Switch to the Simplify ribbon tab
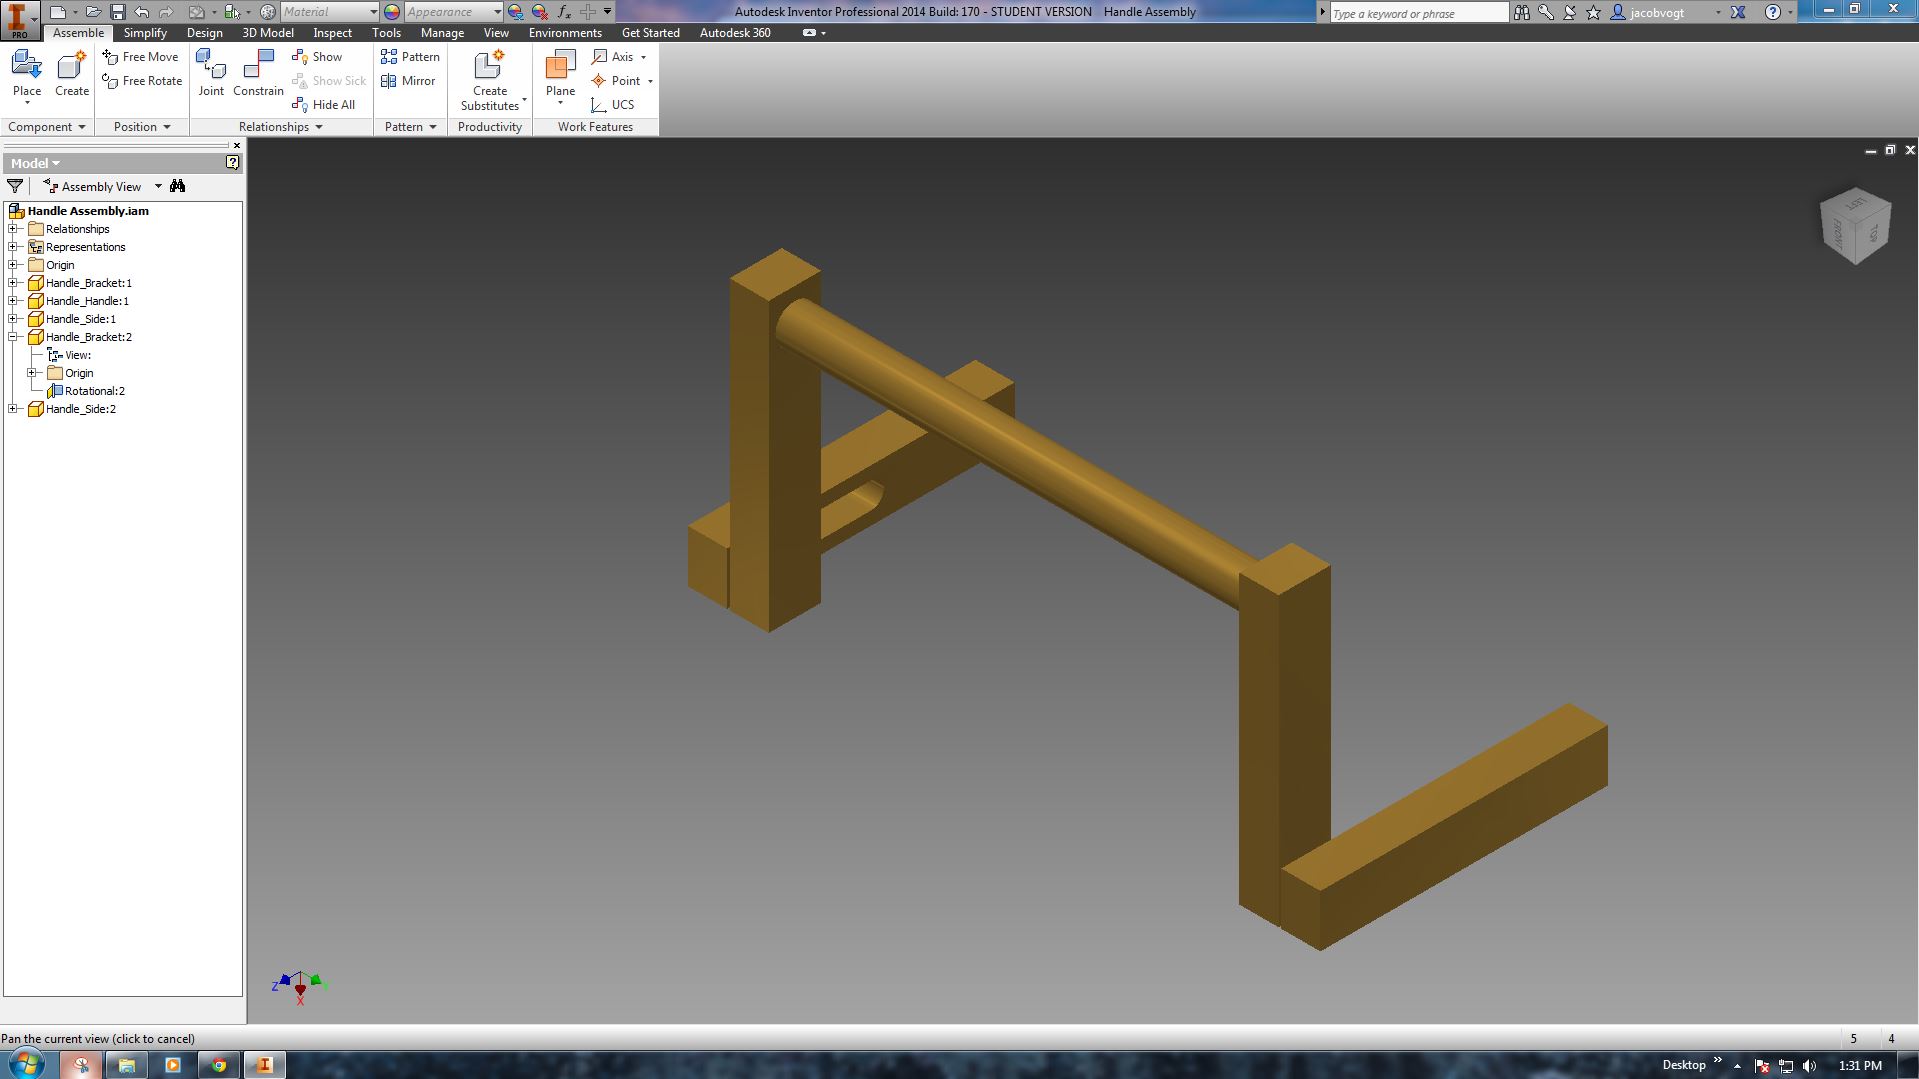 click(145, 33)
